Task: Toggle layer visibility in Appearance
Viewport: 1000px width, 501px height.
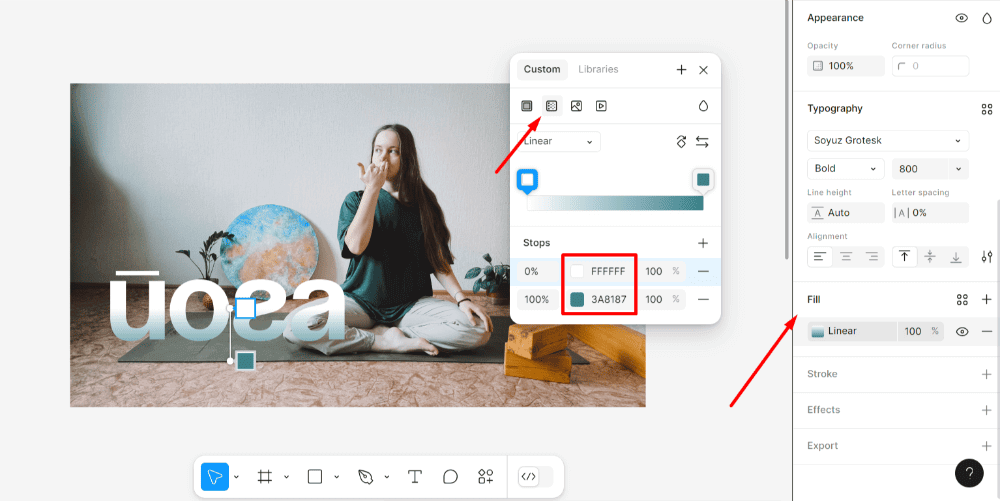Action: point(962,18)
